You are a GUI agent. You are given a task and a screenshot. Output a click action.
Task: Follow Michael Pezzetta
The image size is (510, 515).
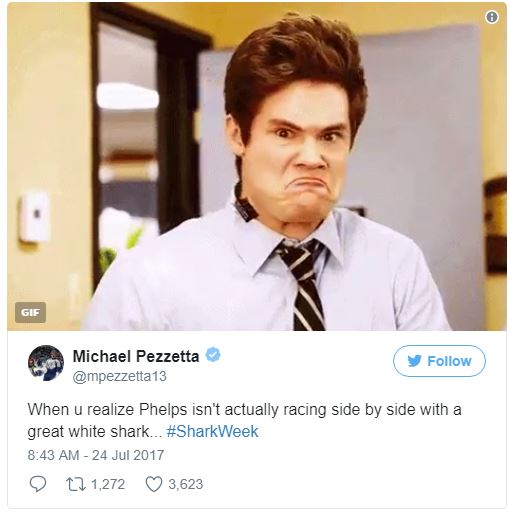click(x=439, y=361)
